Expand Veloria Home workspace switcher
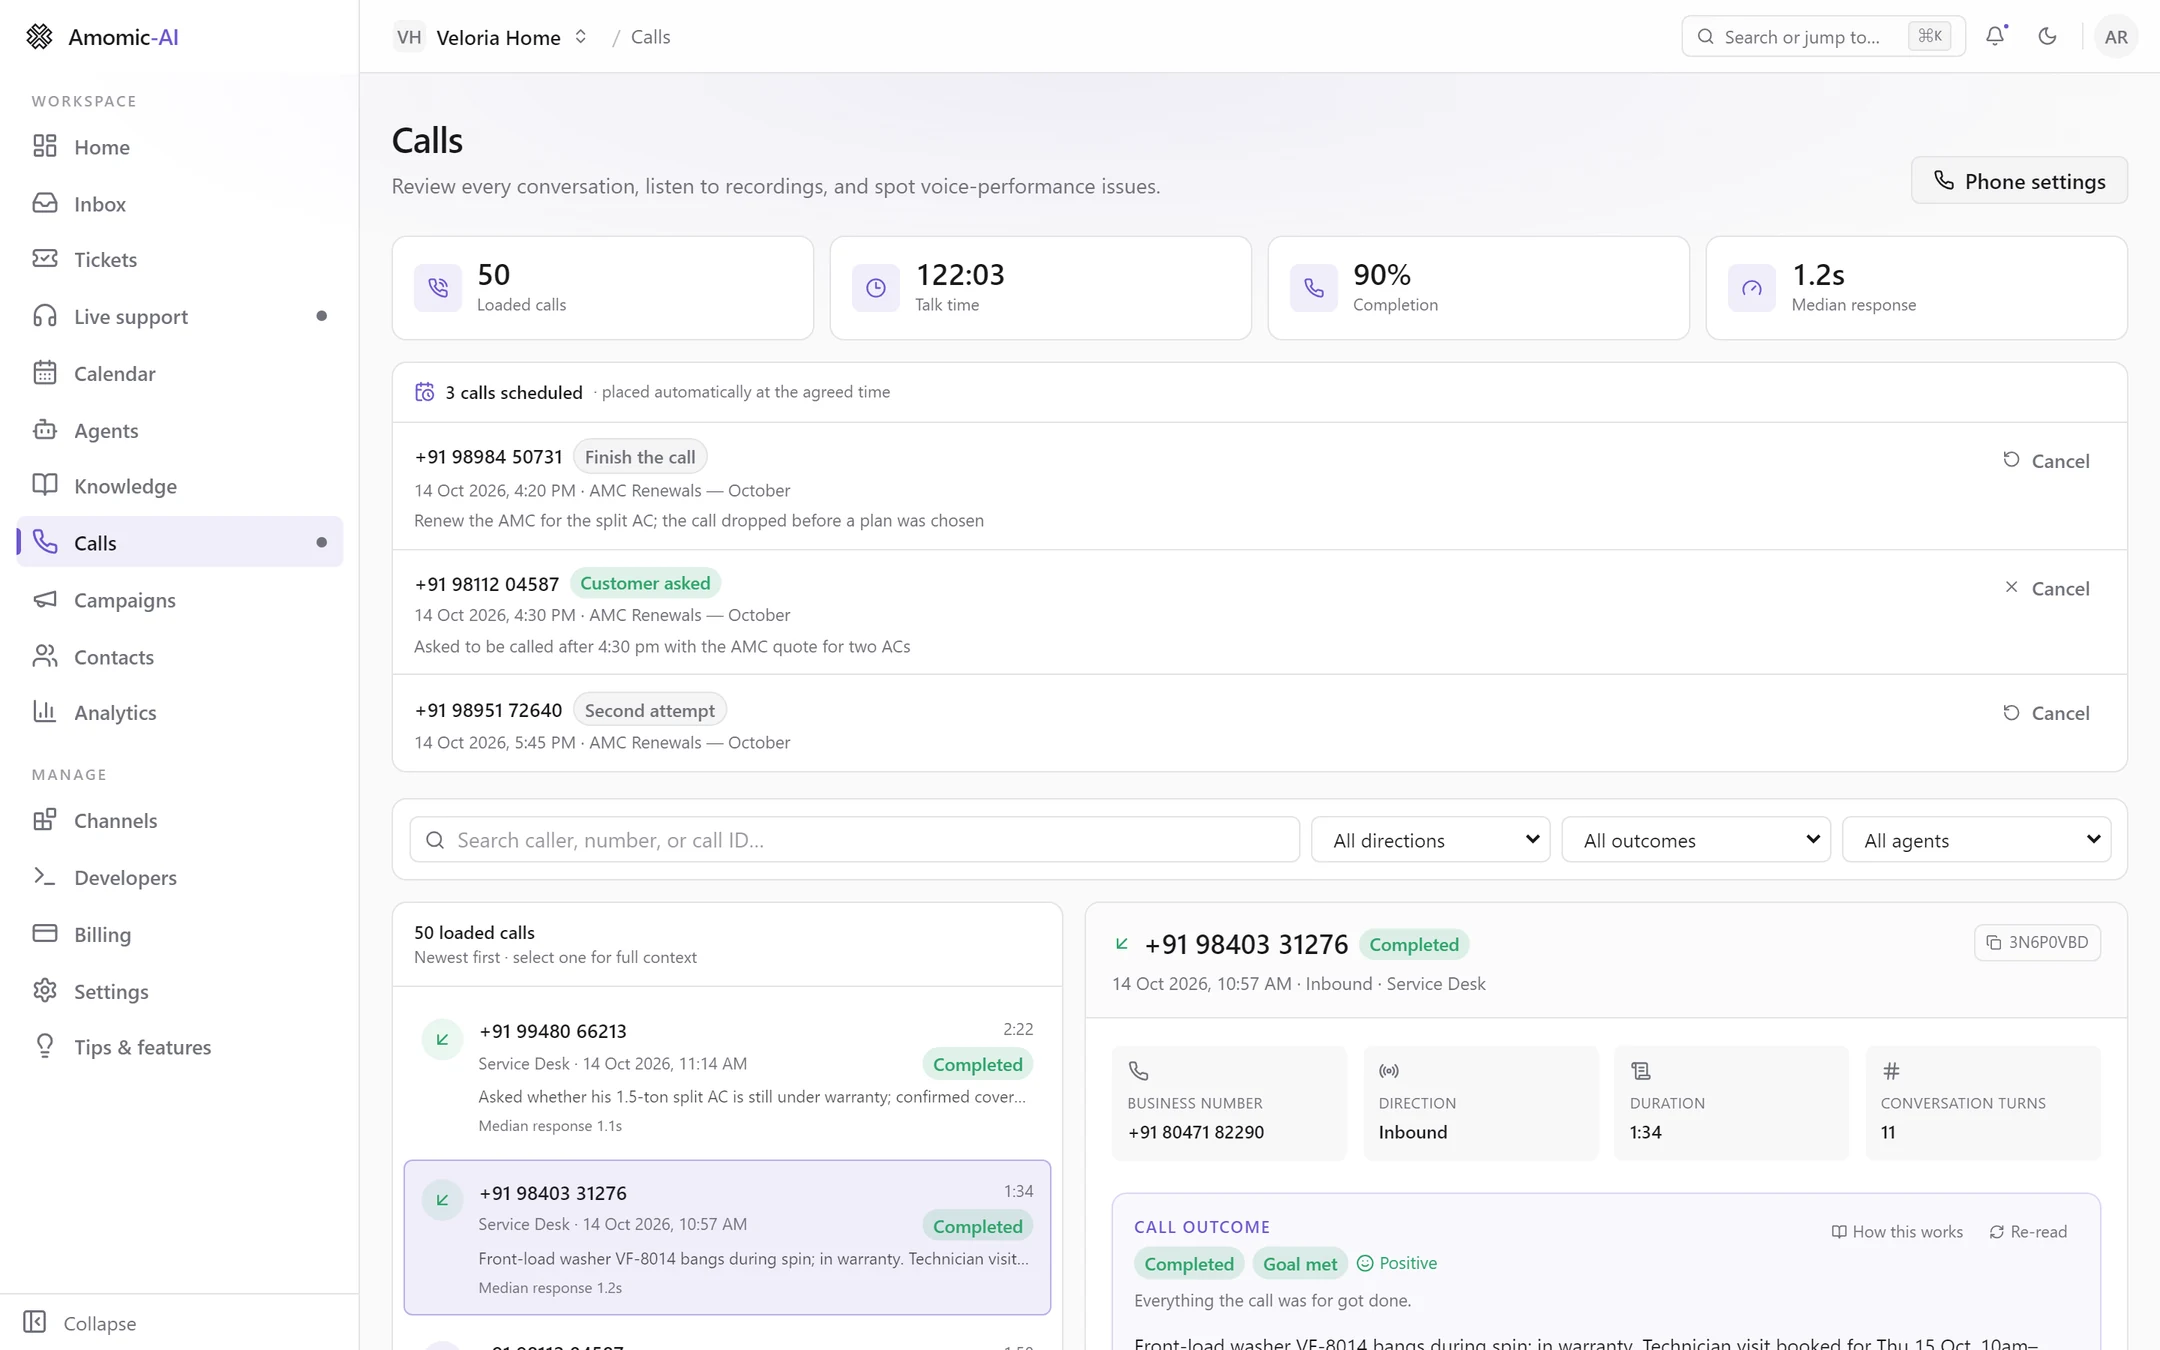 click(x=492, y=37)
